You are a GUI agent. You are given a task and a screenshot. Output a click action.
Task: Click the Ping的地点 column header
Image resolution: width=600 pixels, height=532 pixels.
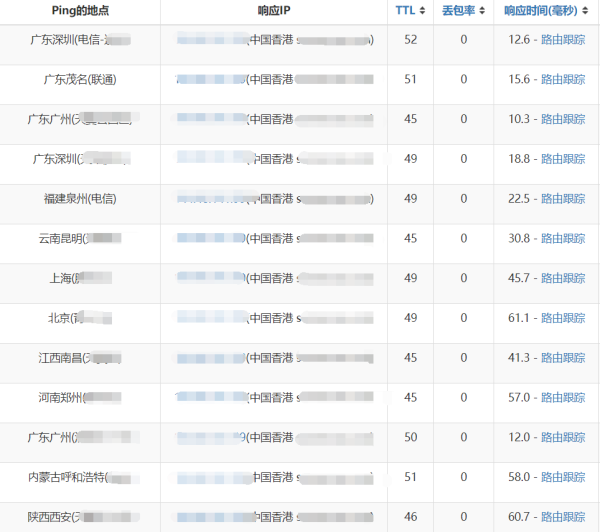coord(80,11)
